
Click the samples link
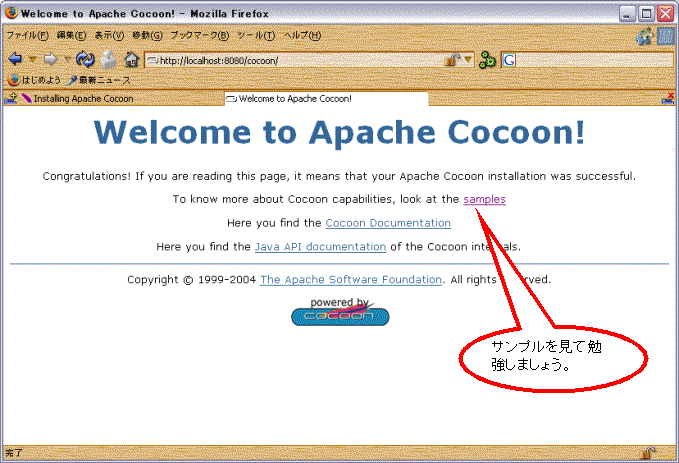click(484, 199)
